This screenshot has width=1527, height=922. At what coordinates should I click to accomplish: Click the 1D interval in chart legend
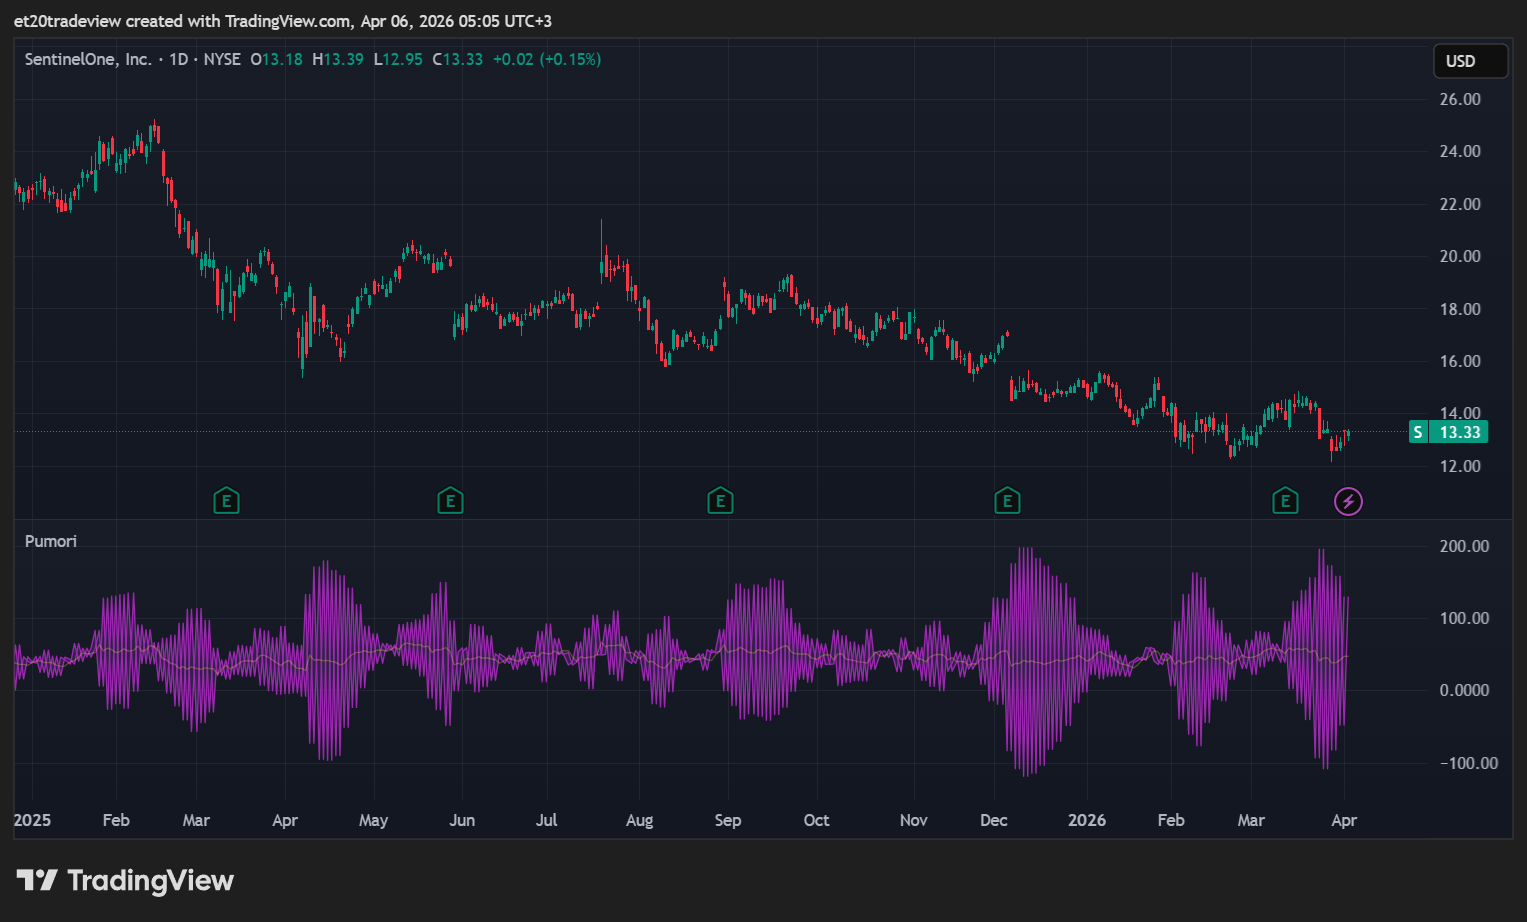pos(179,59)
